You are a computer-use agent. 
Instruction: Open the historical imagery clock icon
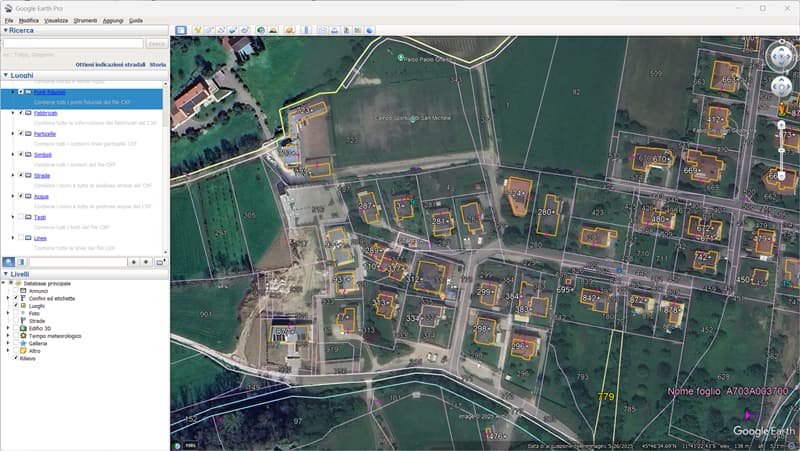[260, 30]
